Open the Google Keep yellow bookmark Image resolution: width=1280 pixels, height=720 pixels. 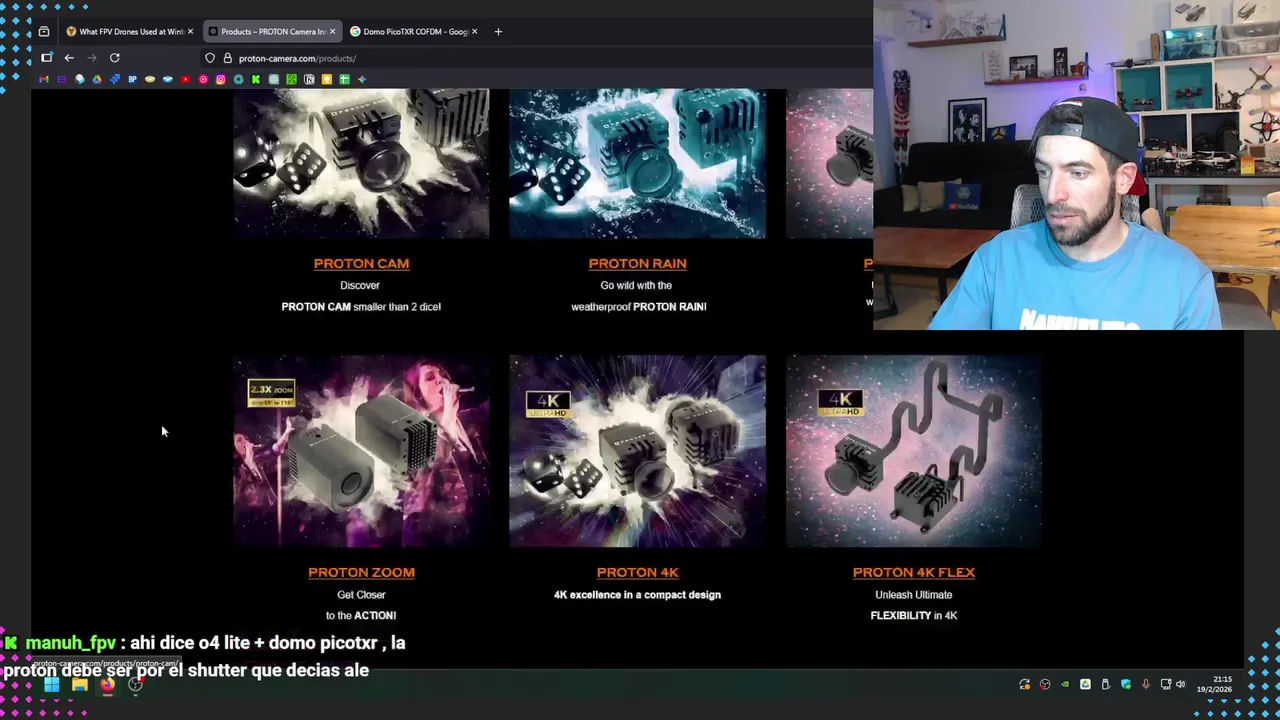point(327,79)
